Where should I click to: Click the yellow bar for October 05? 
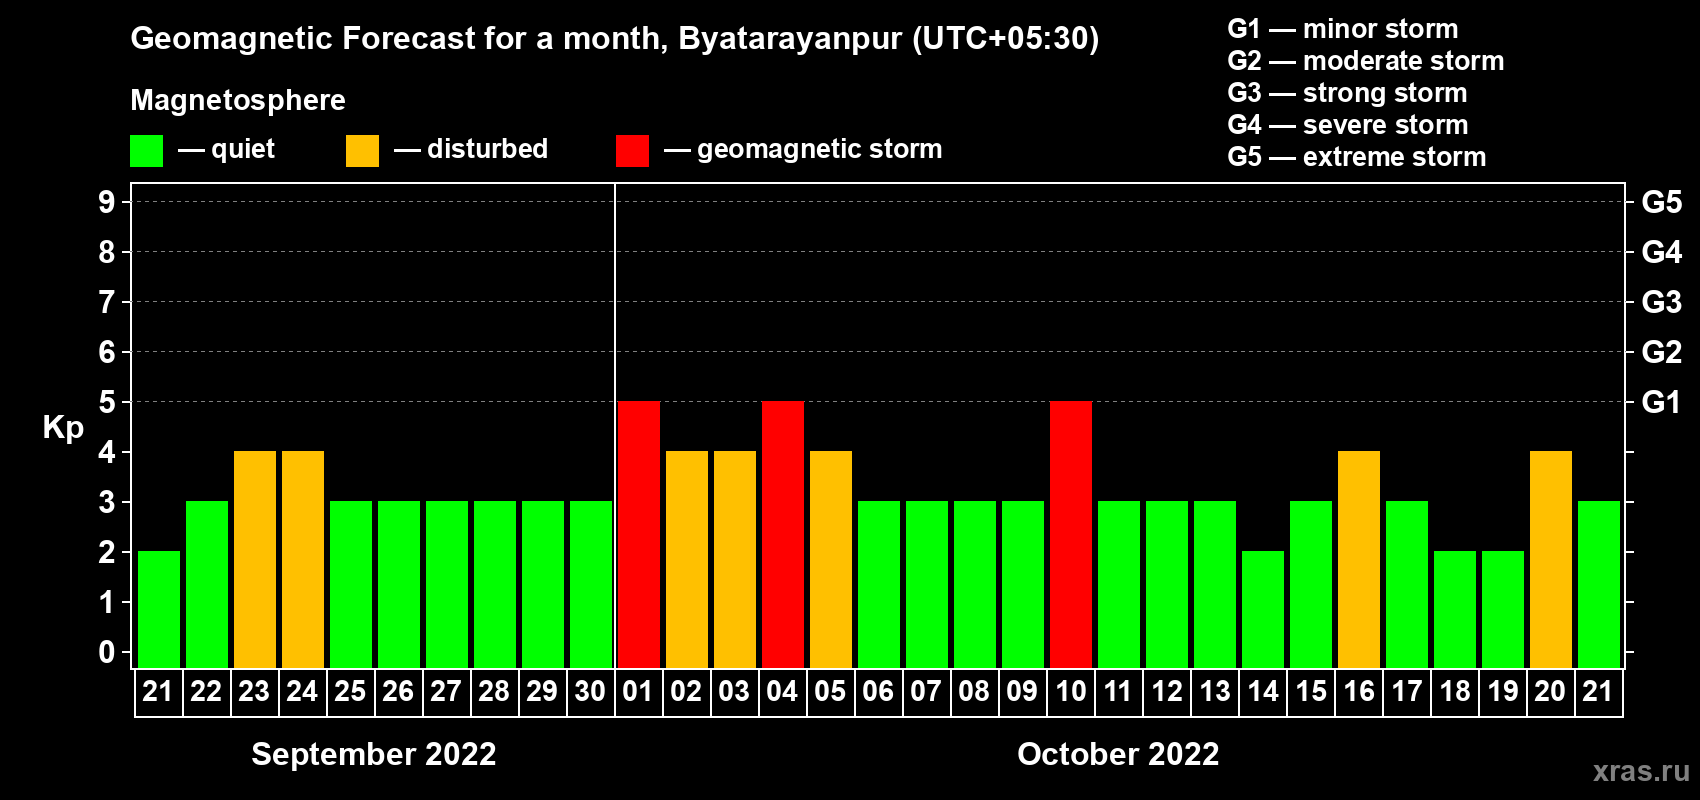tap(831, 559)
